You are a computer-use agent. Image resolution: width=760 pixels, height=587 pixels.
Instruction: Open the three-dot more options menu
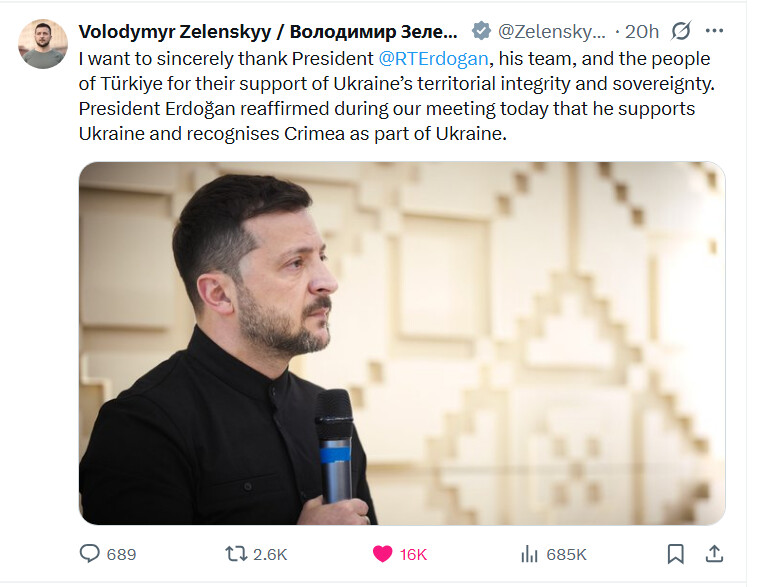(714, 31)
